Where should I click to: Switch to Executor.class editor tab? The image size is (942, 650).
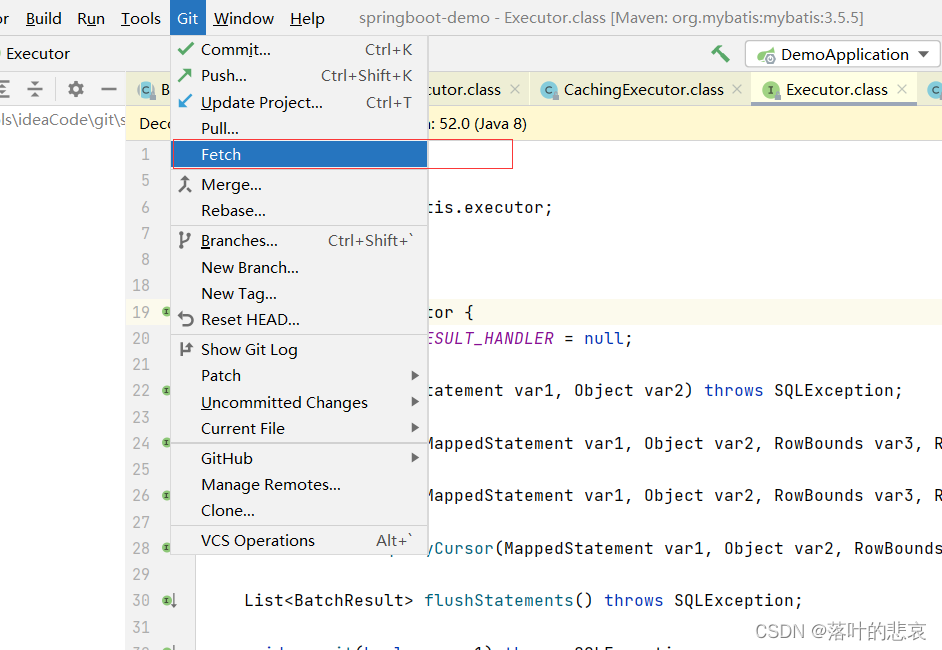[x=834, y=90]
